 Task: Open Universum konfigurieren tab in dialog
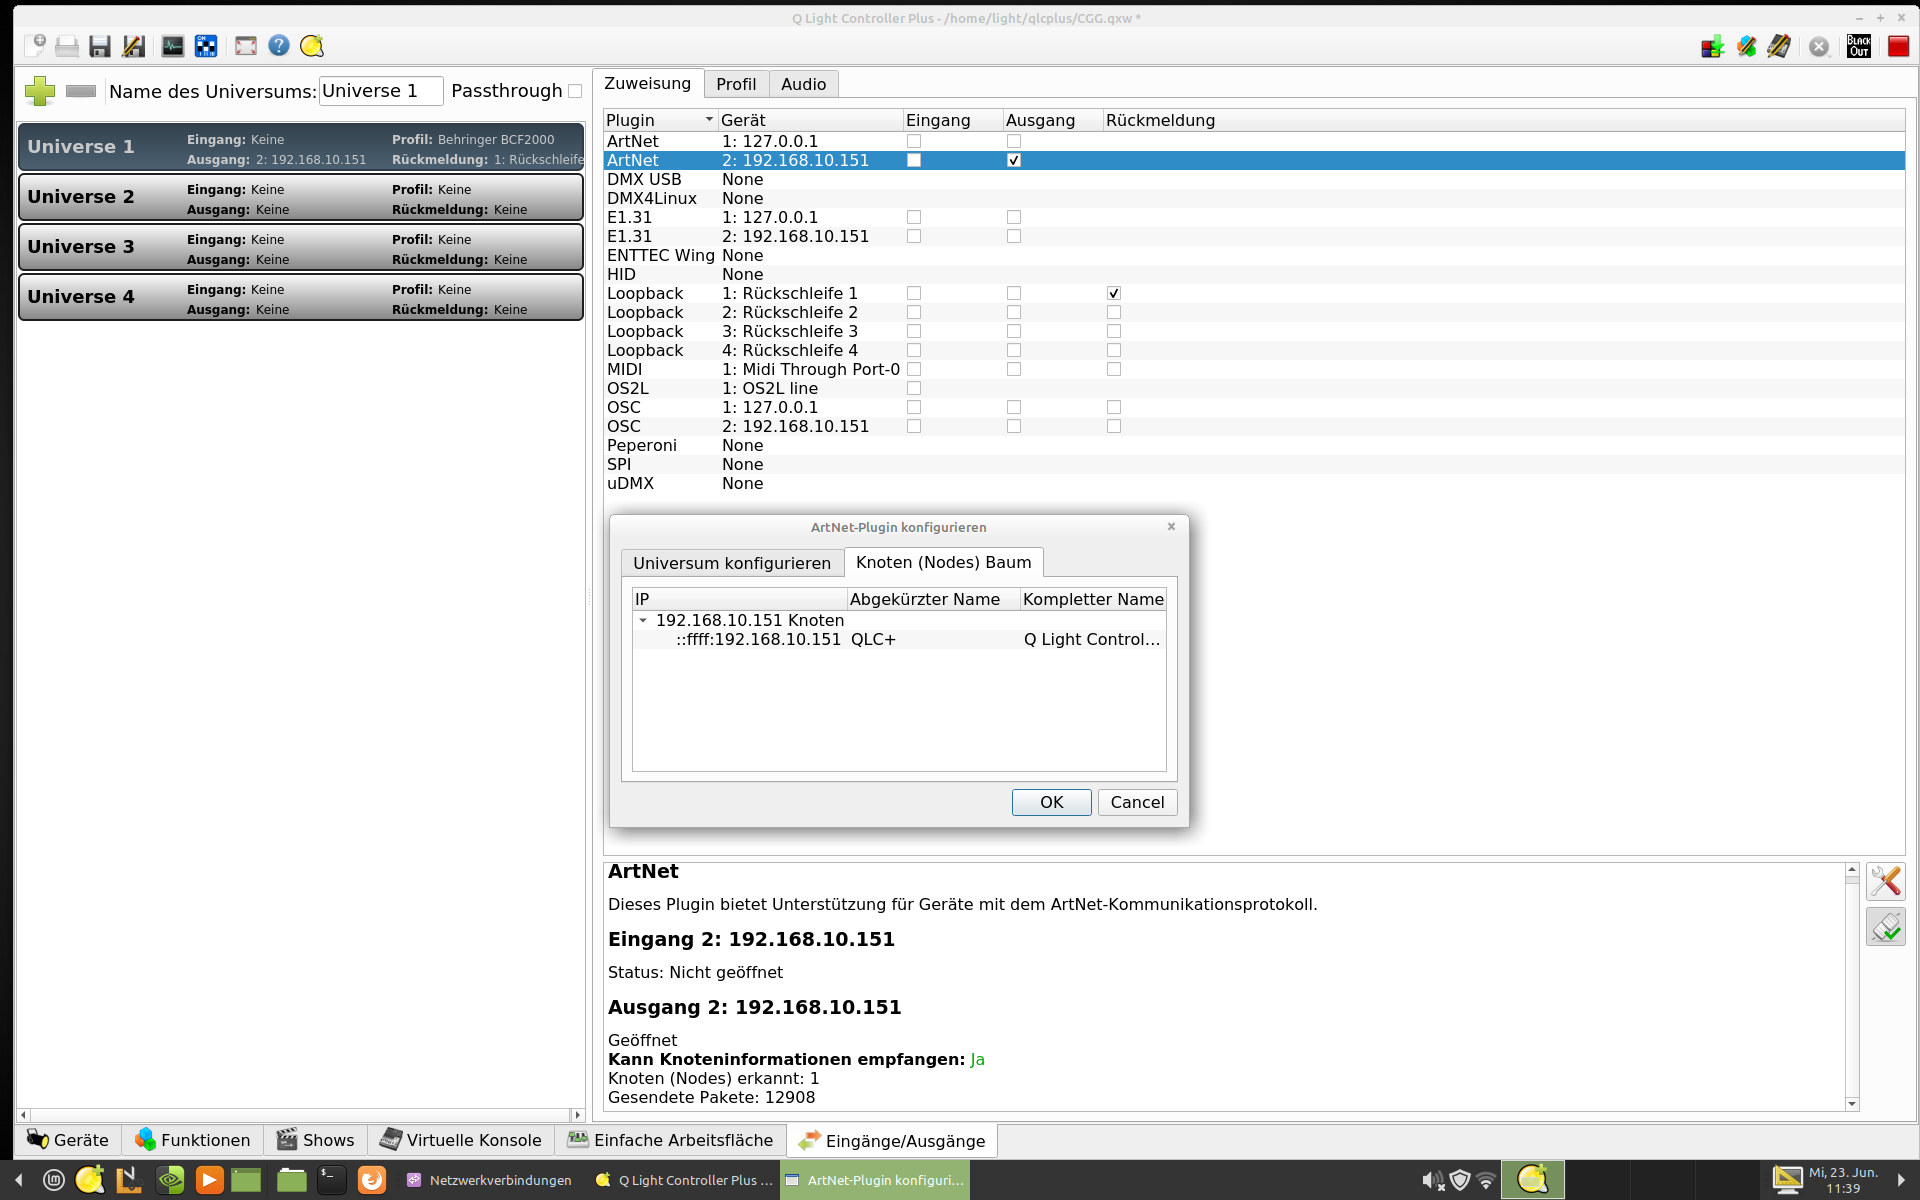[x=732, y=563]
